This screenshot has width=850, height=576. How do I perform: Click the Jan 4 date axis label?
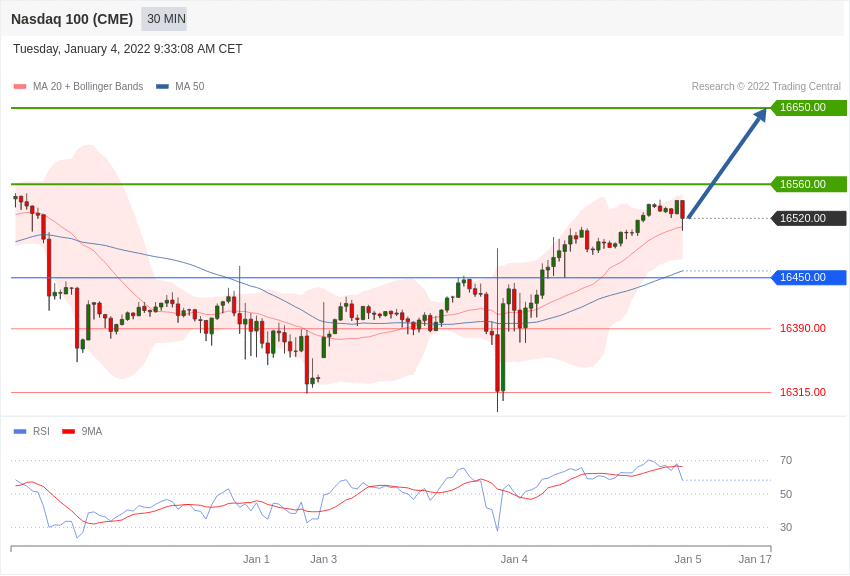click(x=514, y=559)
